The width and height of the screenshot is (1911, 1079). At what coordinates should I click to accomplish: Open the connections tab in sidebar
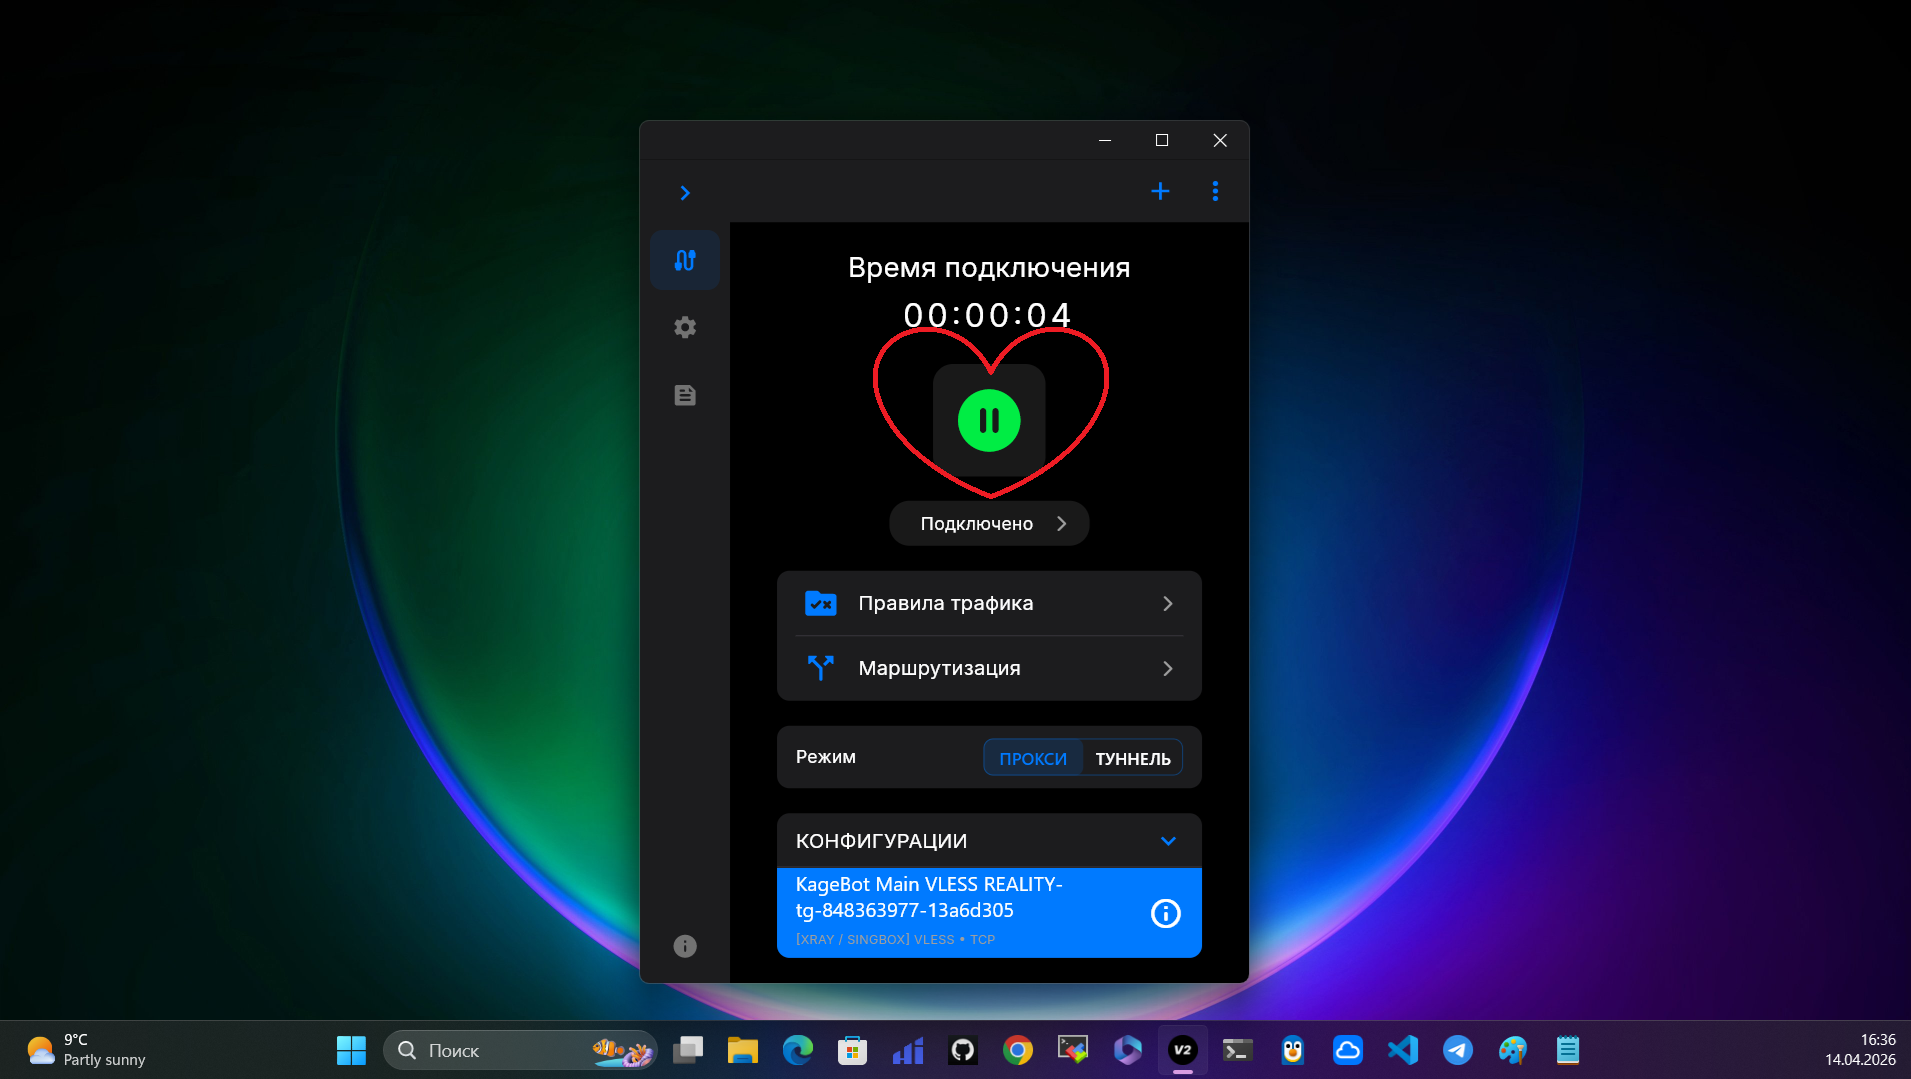point(685,260)
